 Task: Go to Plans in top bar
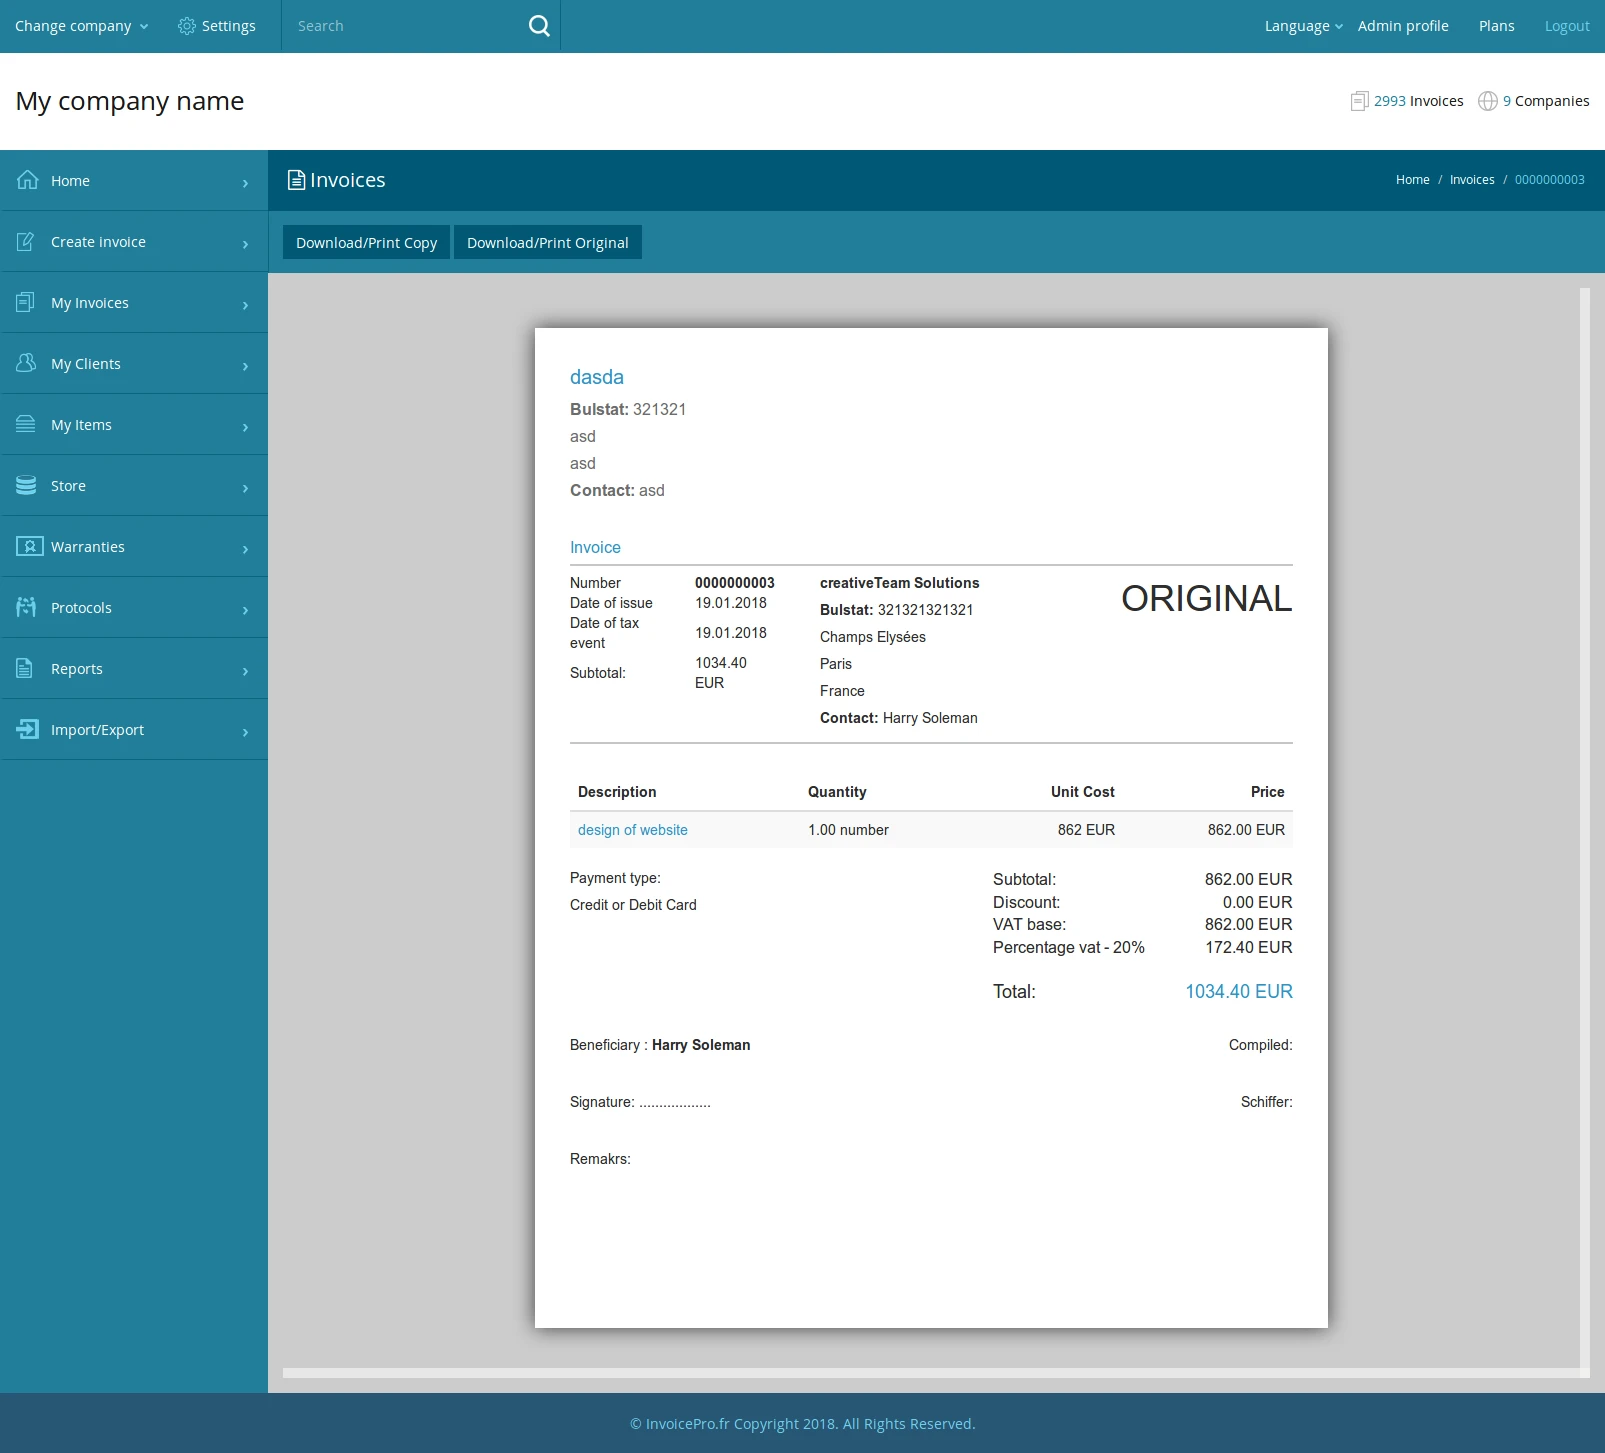point(1496,26)
